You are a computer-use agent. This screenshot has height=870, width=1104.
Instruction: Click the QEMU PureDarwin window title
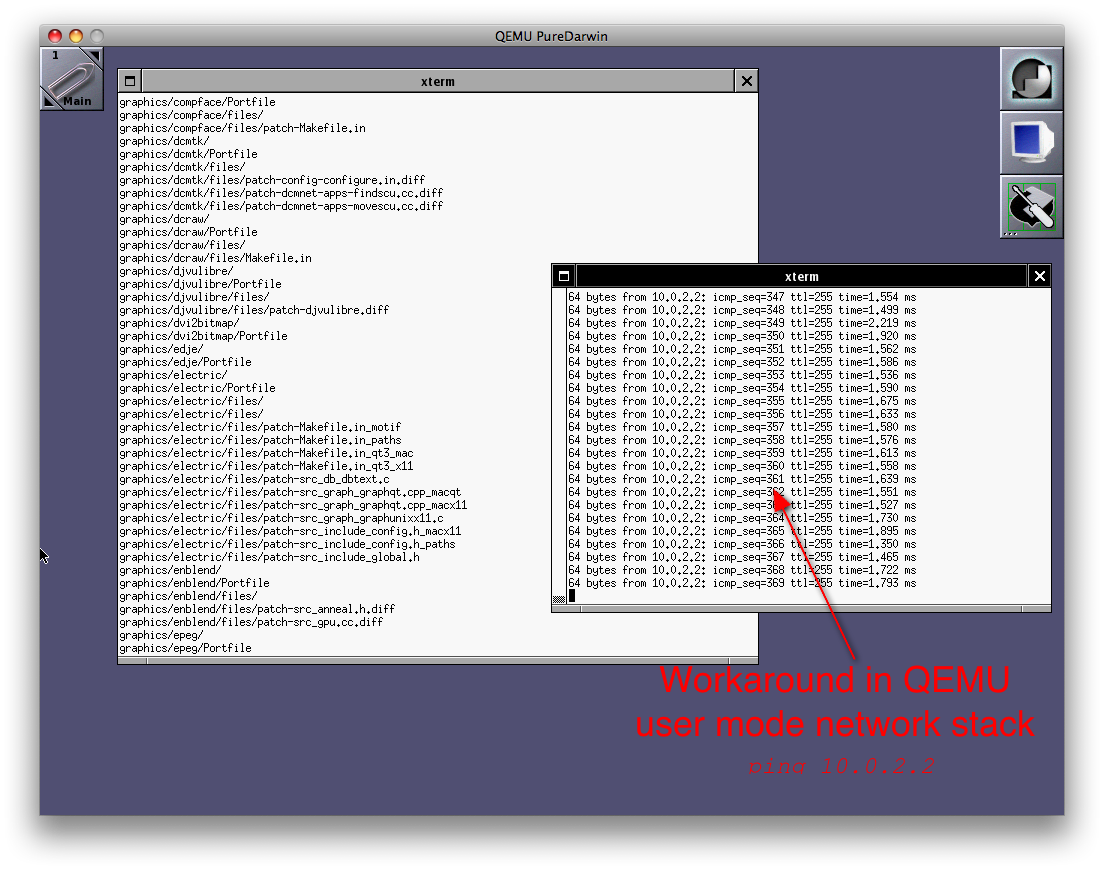pos(551,36)
